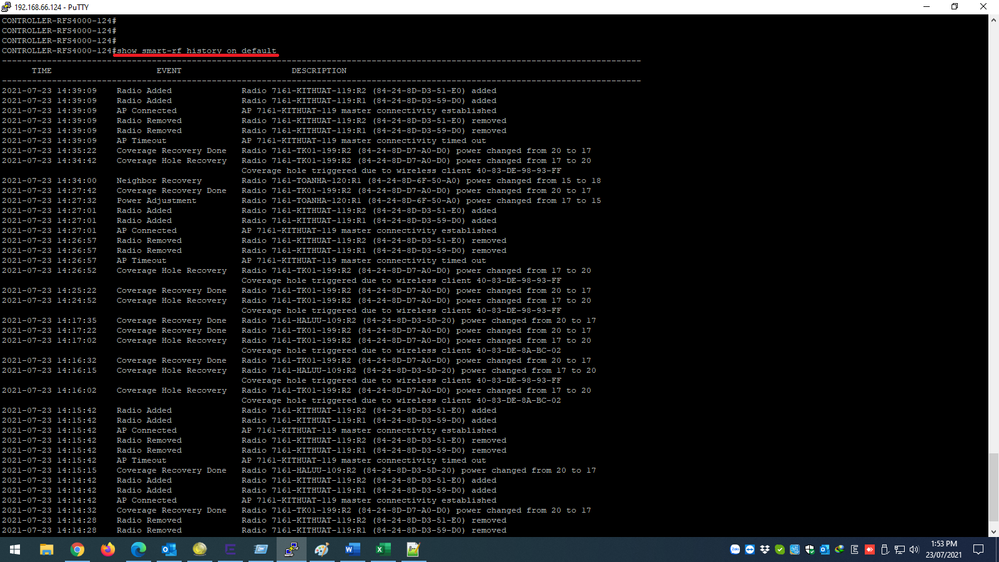Click the volume speaker tray icon
This screenshot has width=999, height=562.
[914, 549]
